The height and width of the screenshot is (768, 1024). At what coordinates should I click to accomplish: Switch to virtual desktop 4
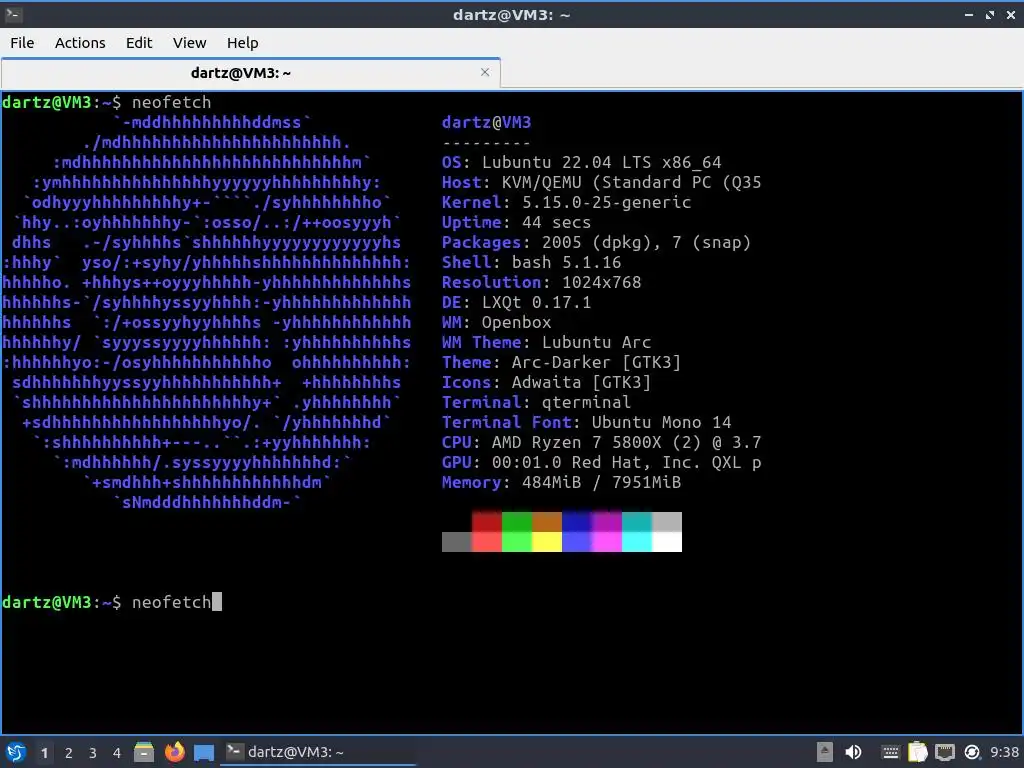coord(117,753)
